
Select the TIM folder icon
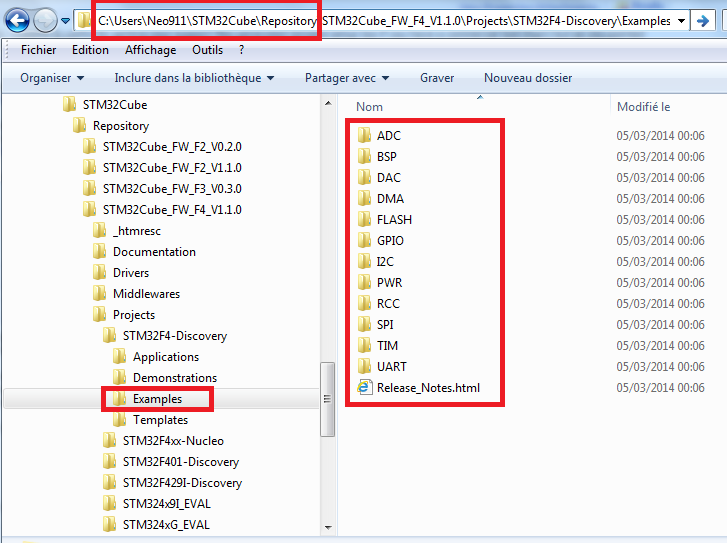tap(364, 345)
